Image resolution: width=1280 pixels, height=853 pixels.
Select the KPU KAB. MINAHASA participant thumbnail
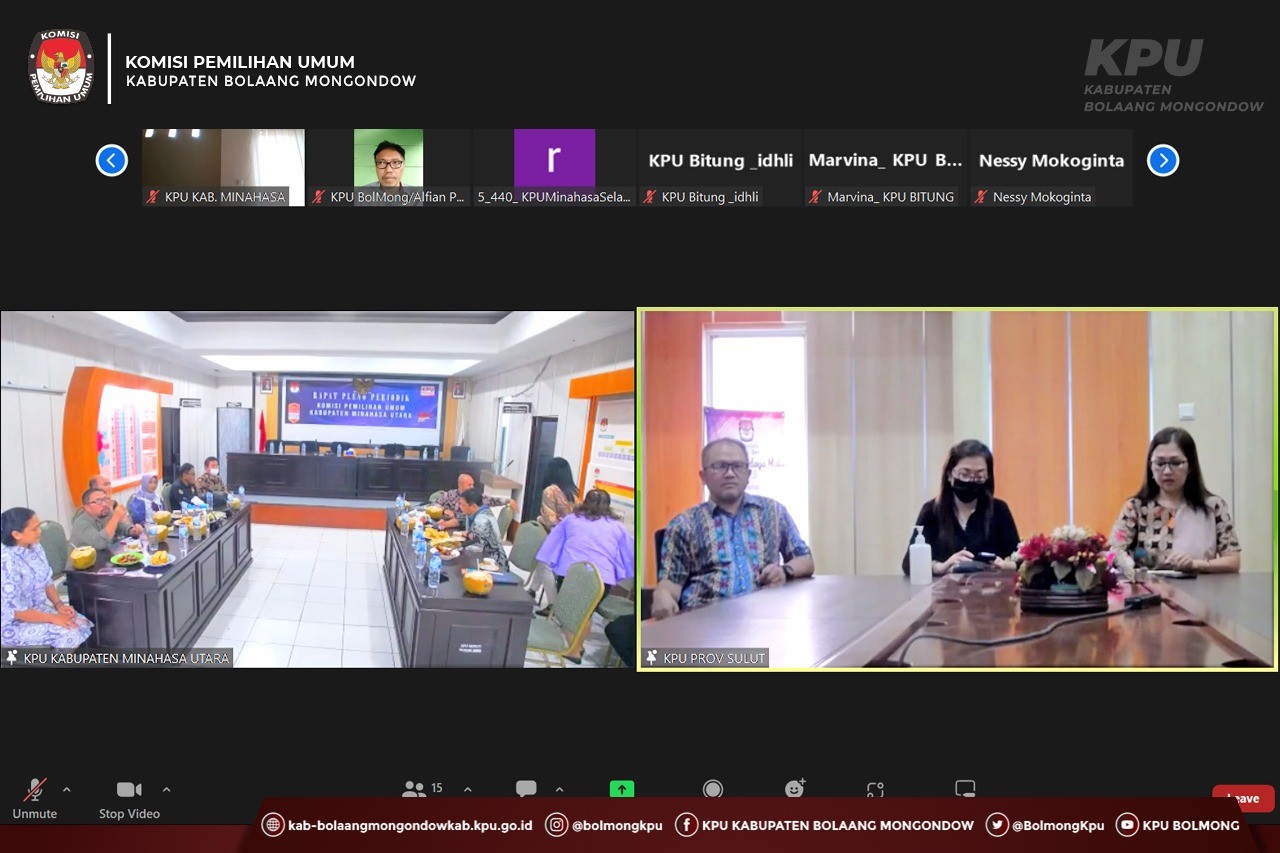tap(223, 167)
